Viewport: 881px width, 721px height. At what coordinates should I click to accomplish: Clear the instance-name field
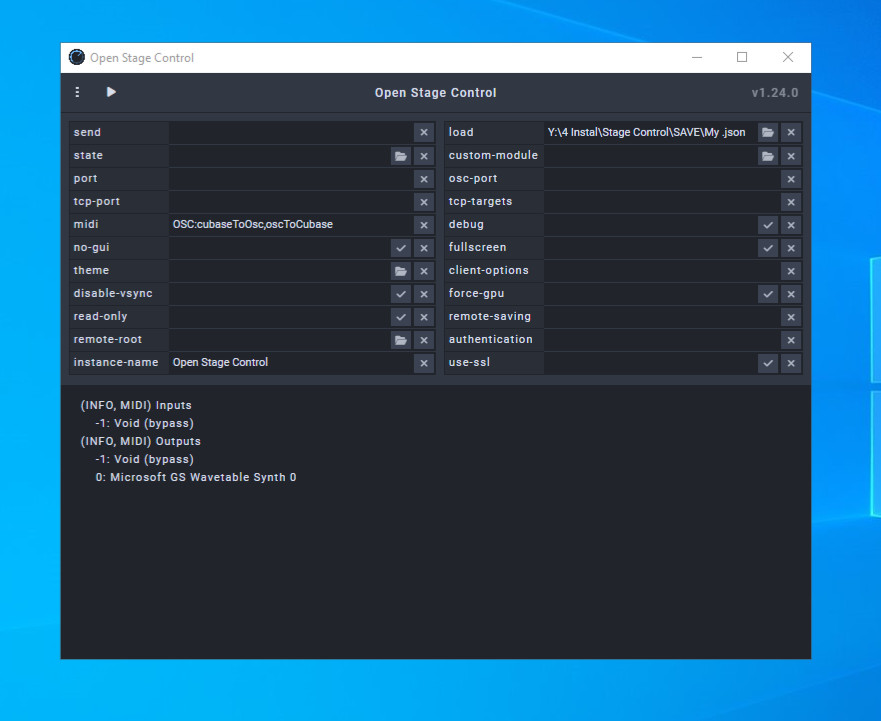click(424, 363)
